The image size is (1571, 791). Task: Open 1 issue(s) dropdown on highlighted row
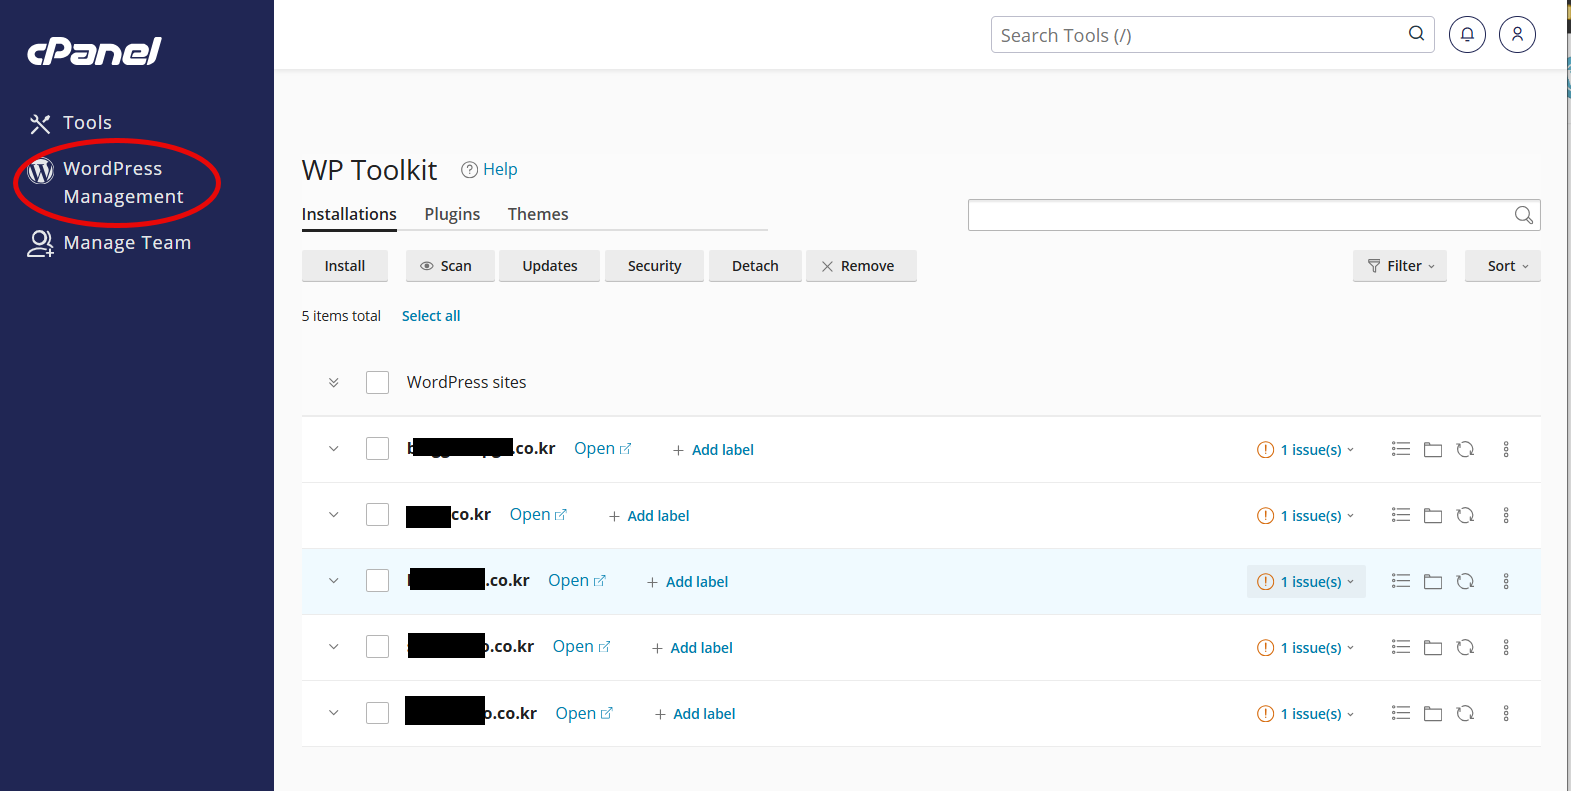point(1306,582)
